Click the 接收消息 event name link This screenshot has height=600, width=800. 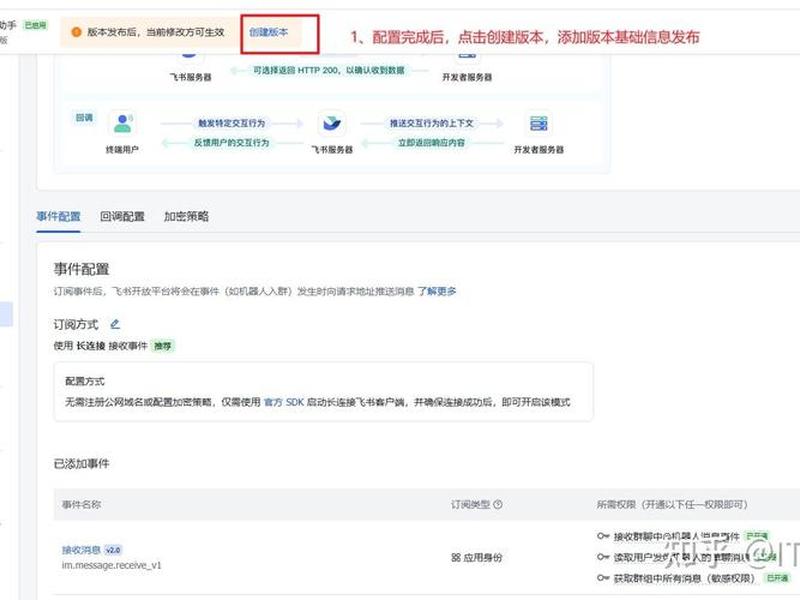coord(81,549)
